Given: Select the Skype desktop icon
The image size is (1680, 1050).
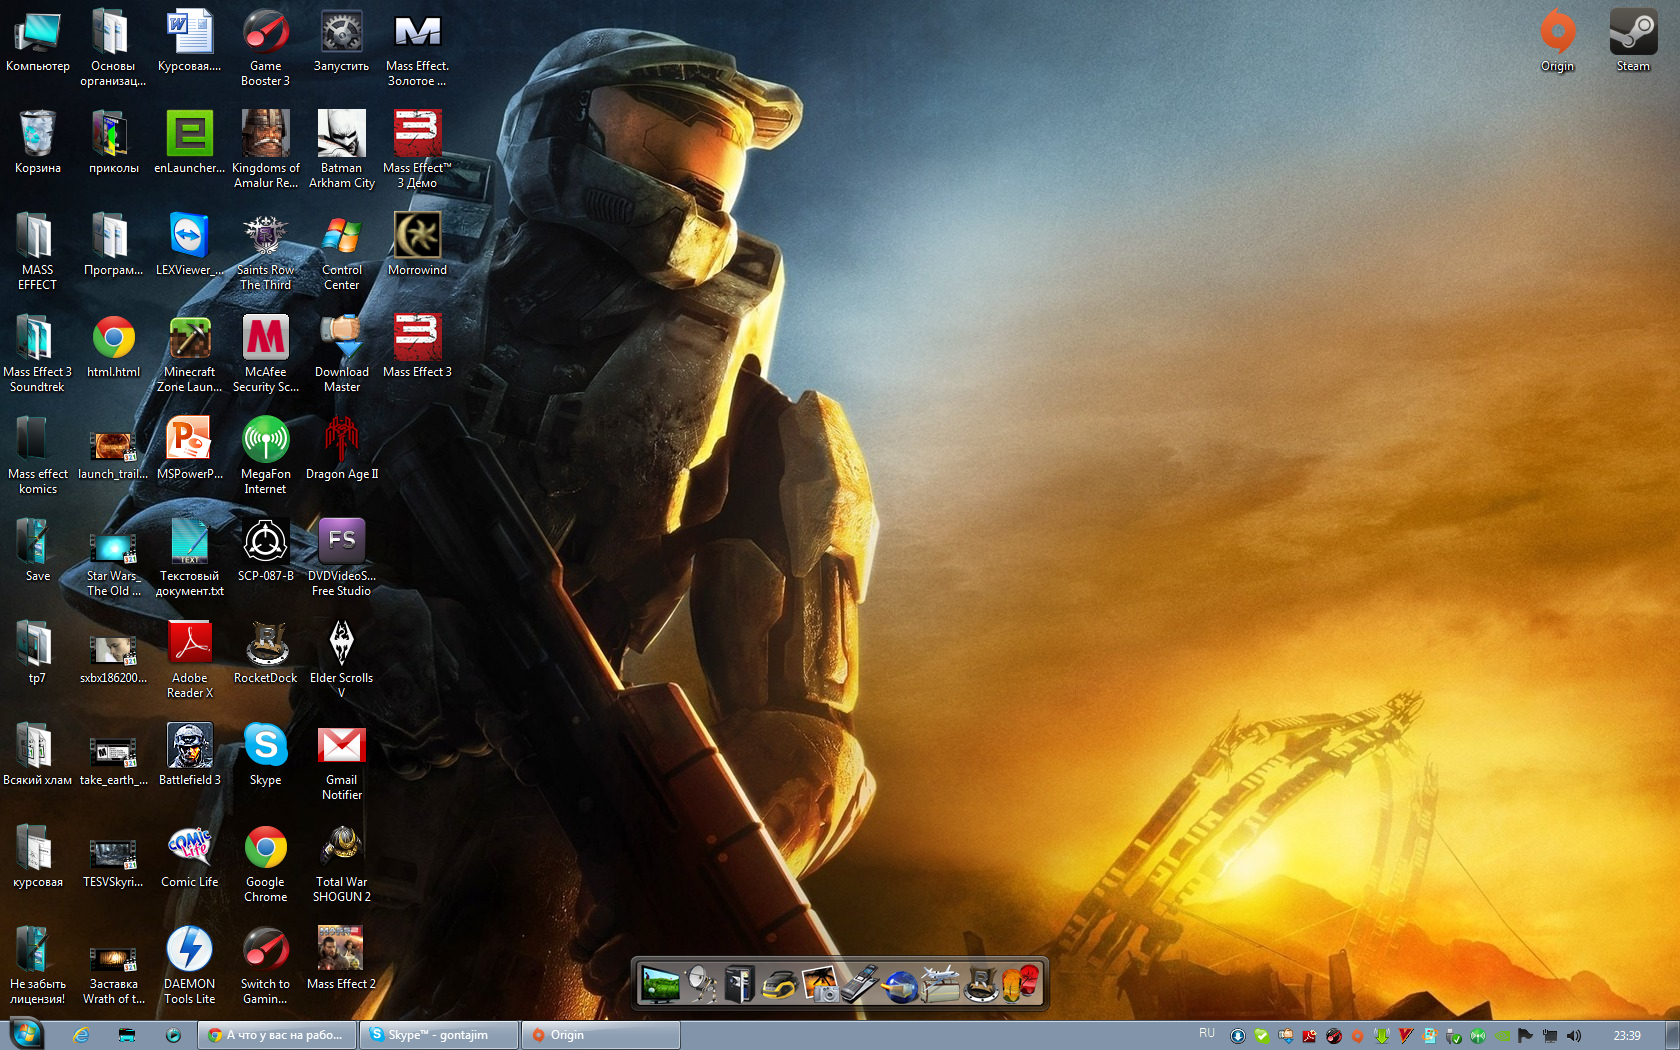Looking at the screenshot, I should 266,754.
